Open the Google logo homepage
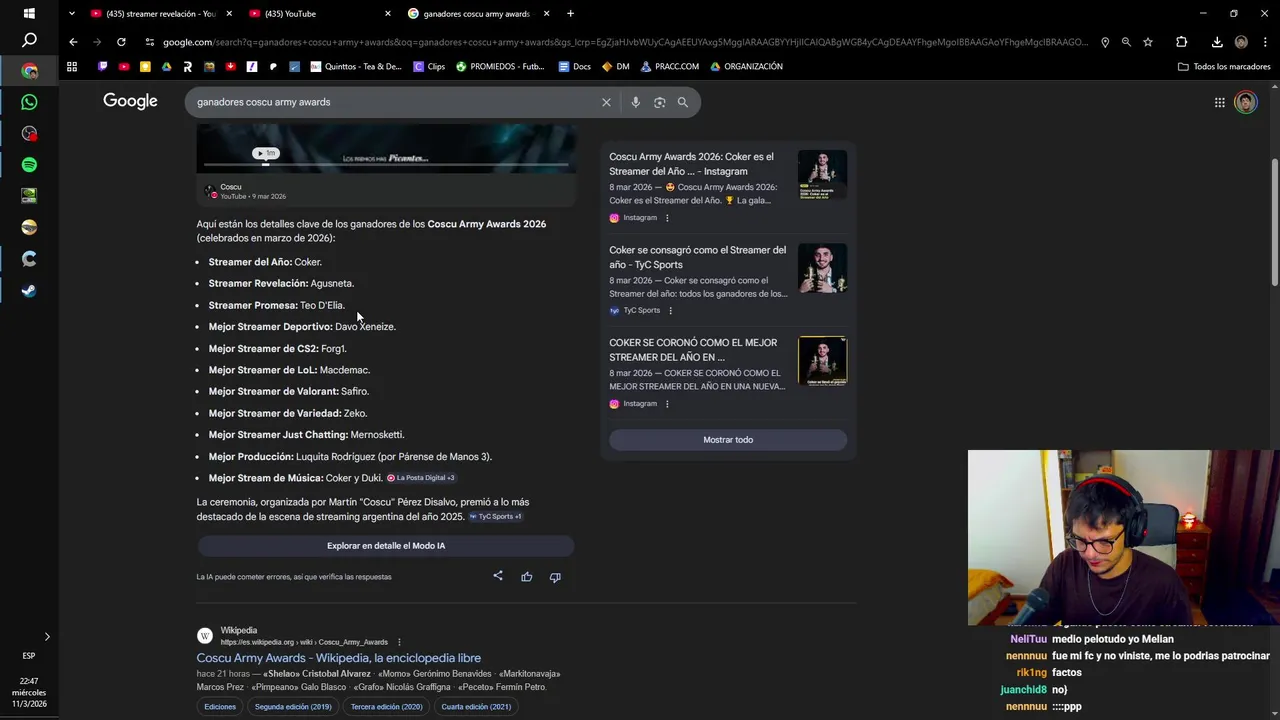Viewport: 1280px width, 720px height. tap(130, 101)
